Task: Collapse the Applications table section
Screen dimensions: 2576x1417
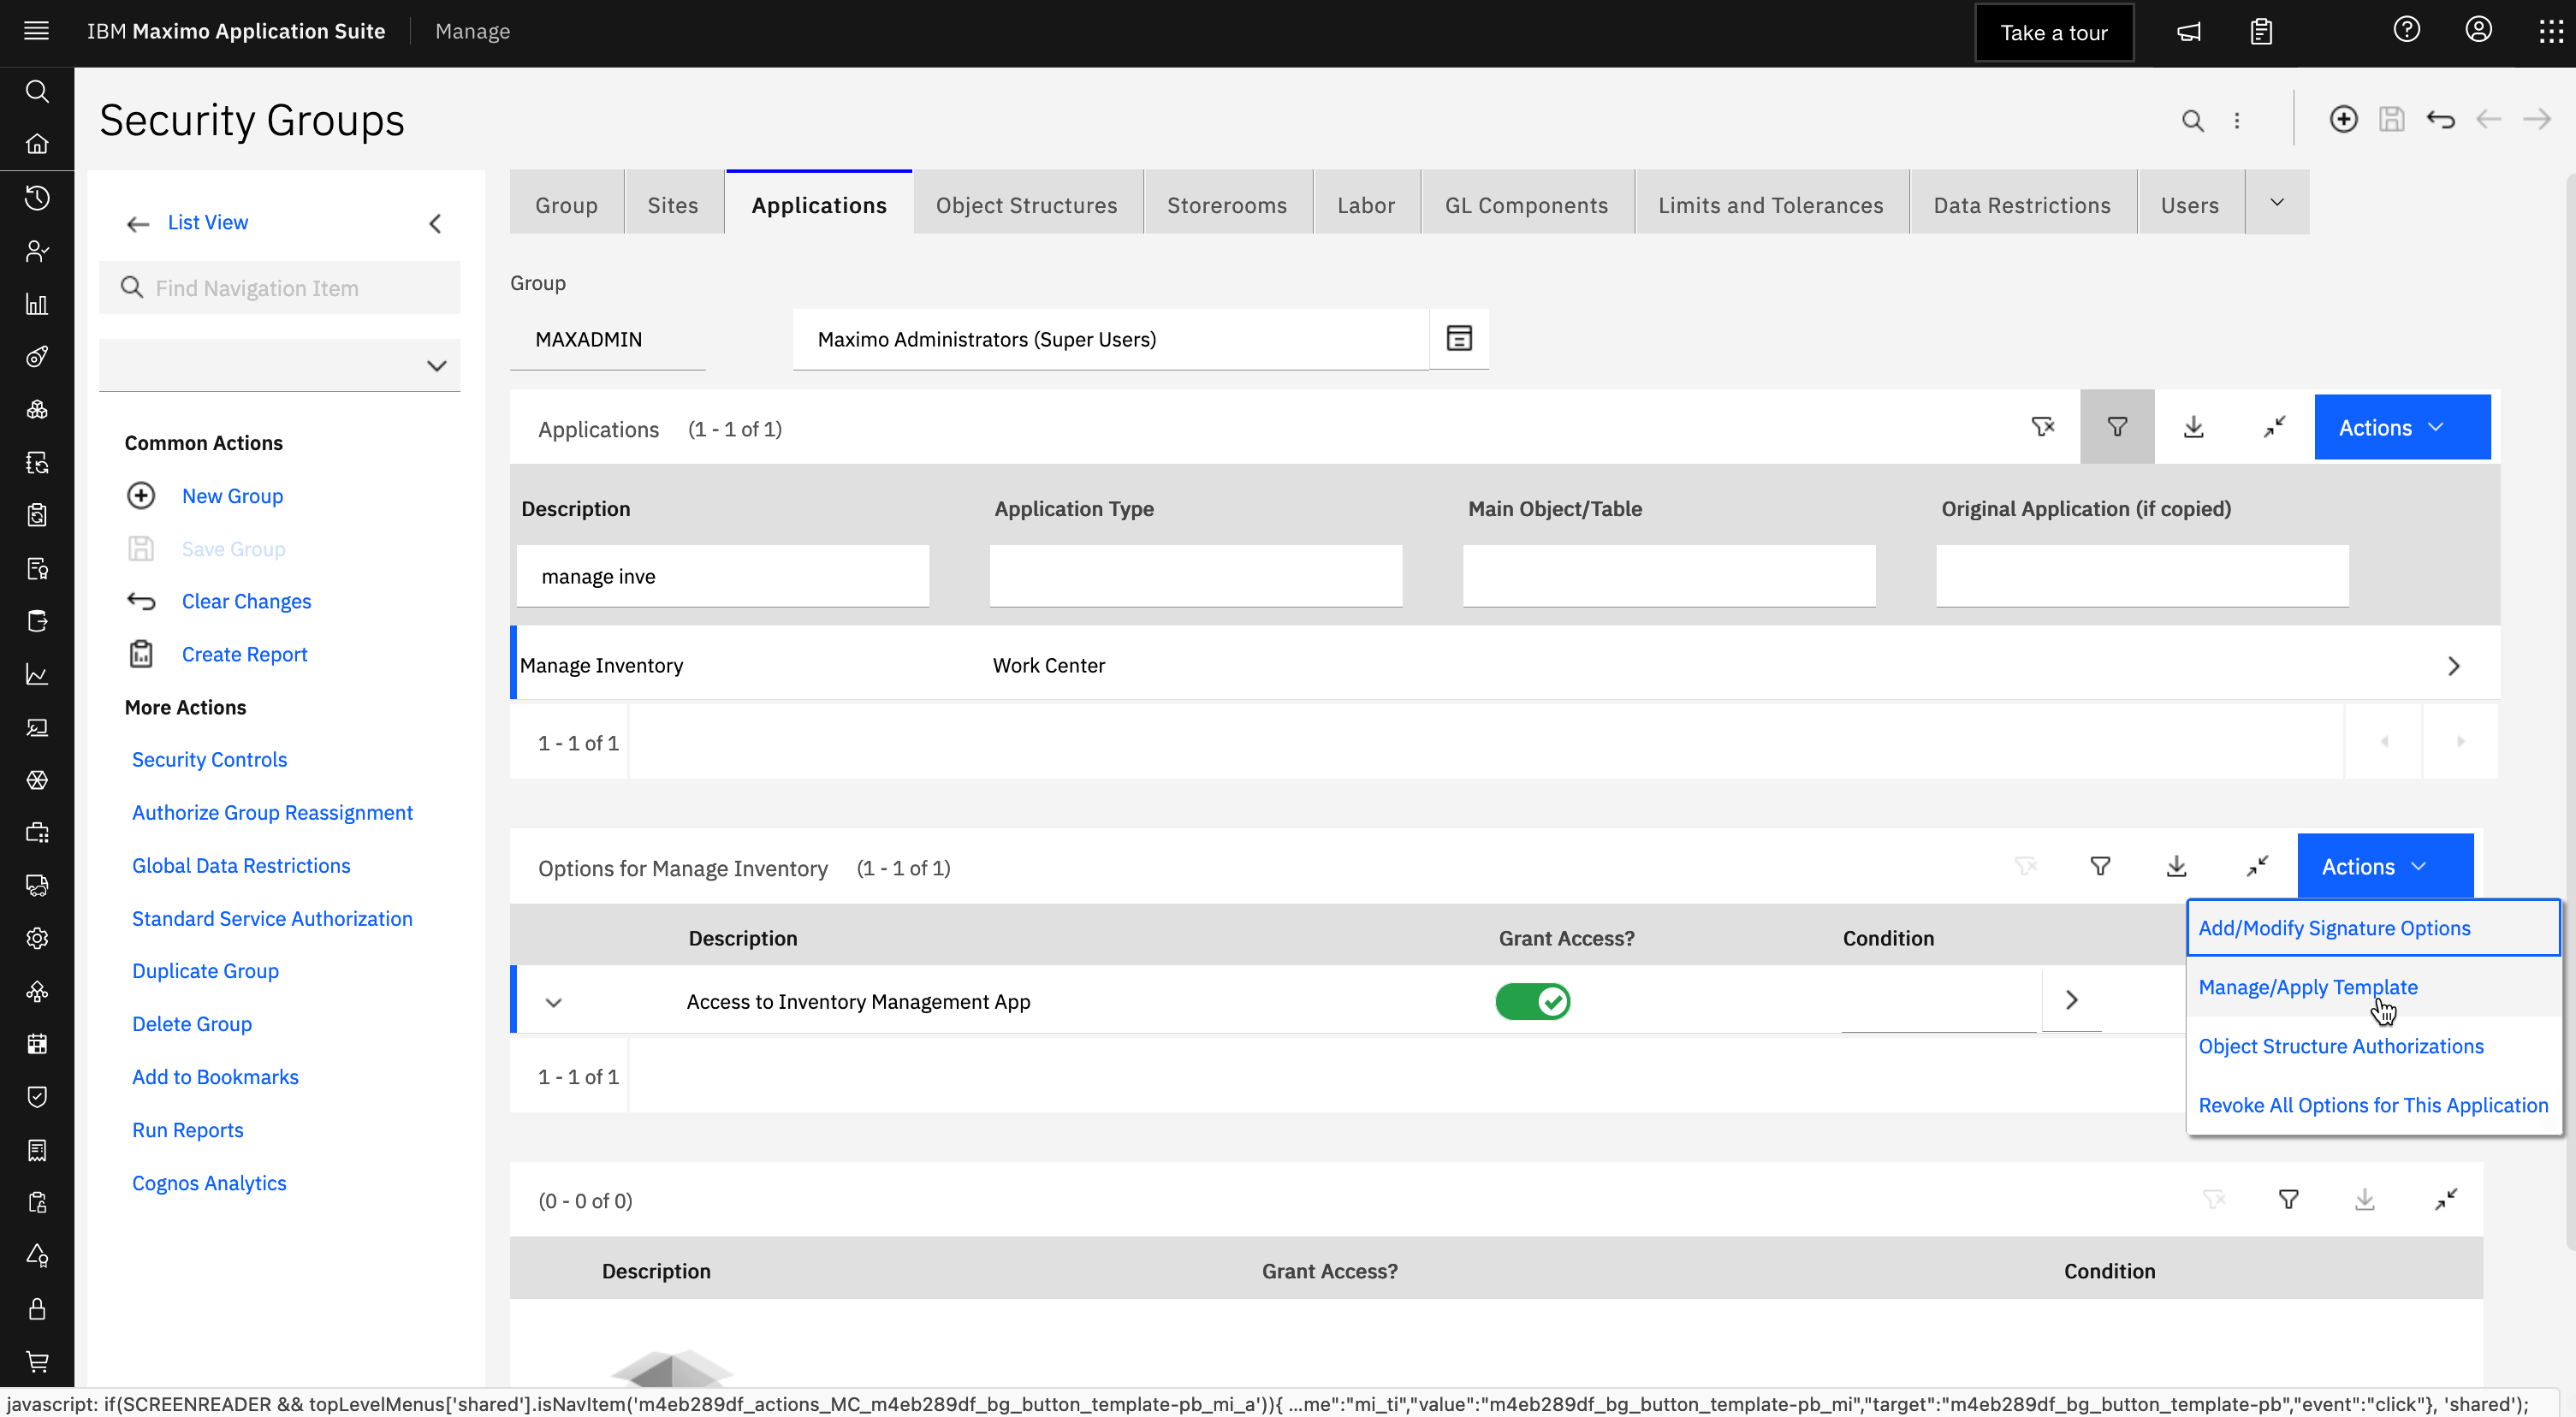Action: click(x=2274, y=426)
